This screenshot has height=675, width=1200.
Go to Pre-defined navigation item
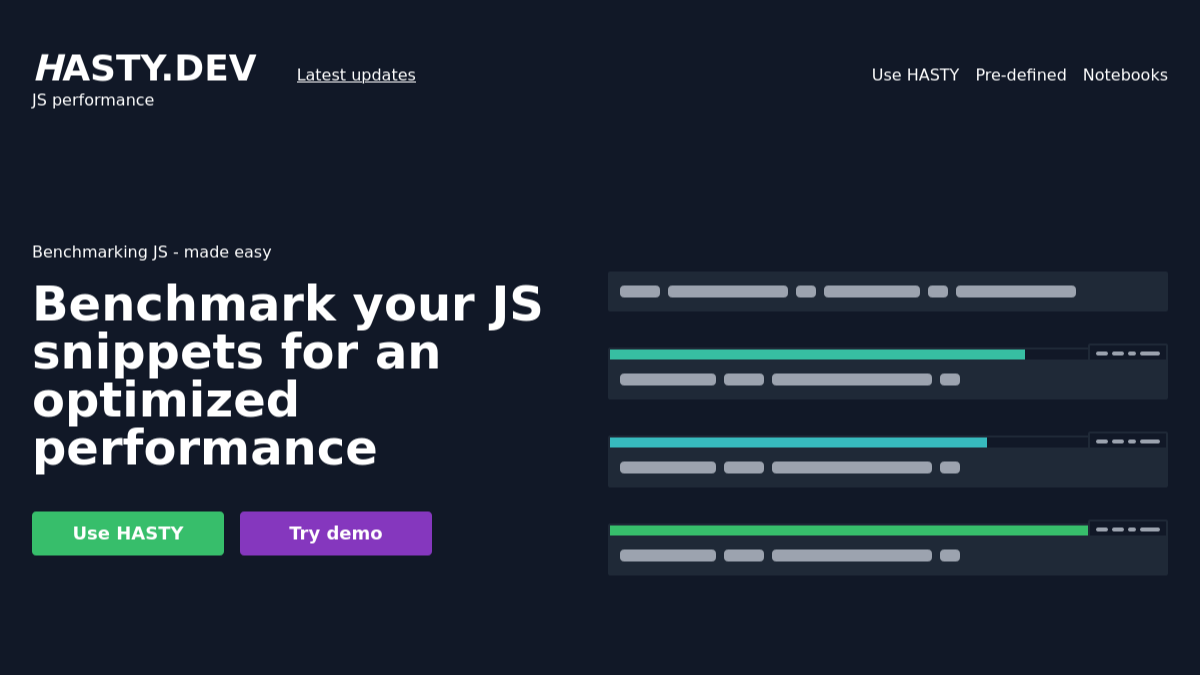coord(1021,75)
